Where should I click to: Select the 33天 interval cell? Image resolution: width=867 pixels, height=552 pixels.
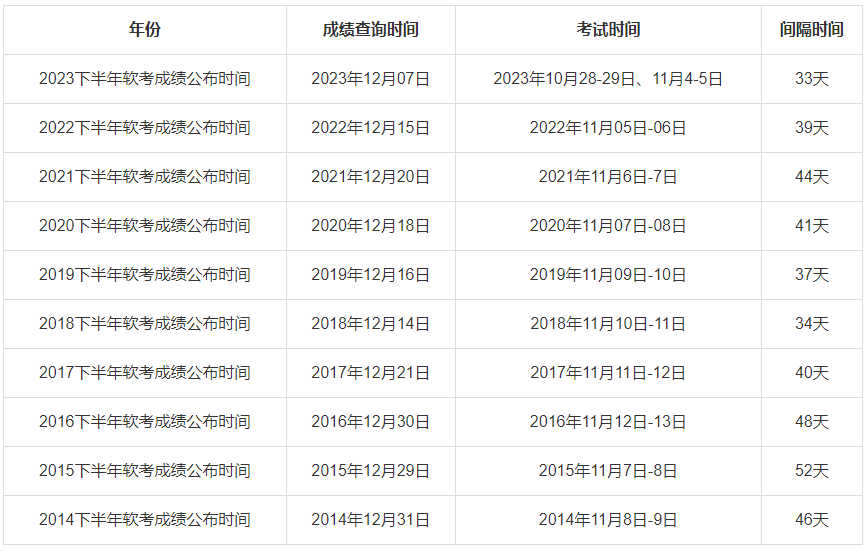812,79
